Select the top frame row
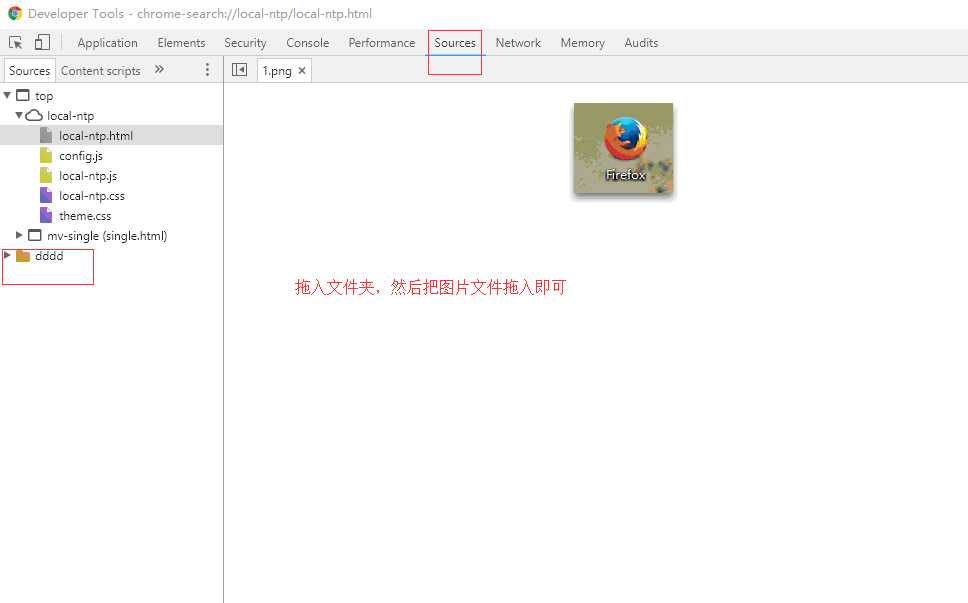 pyautogui.click(x=111, y=96)
